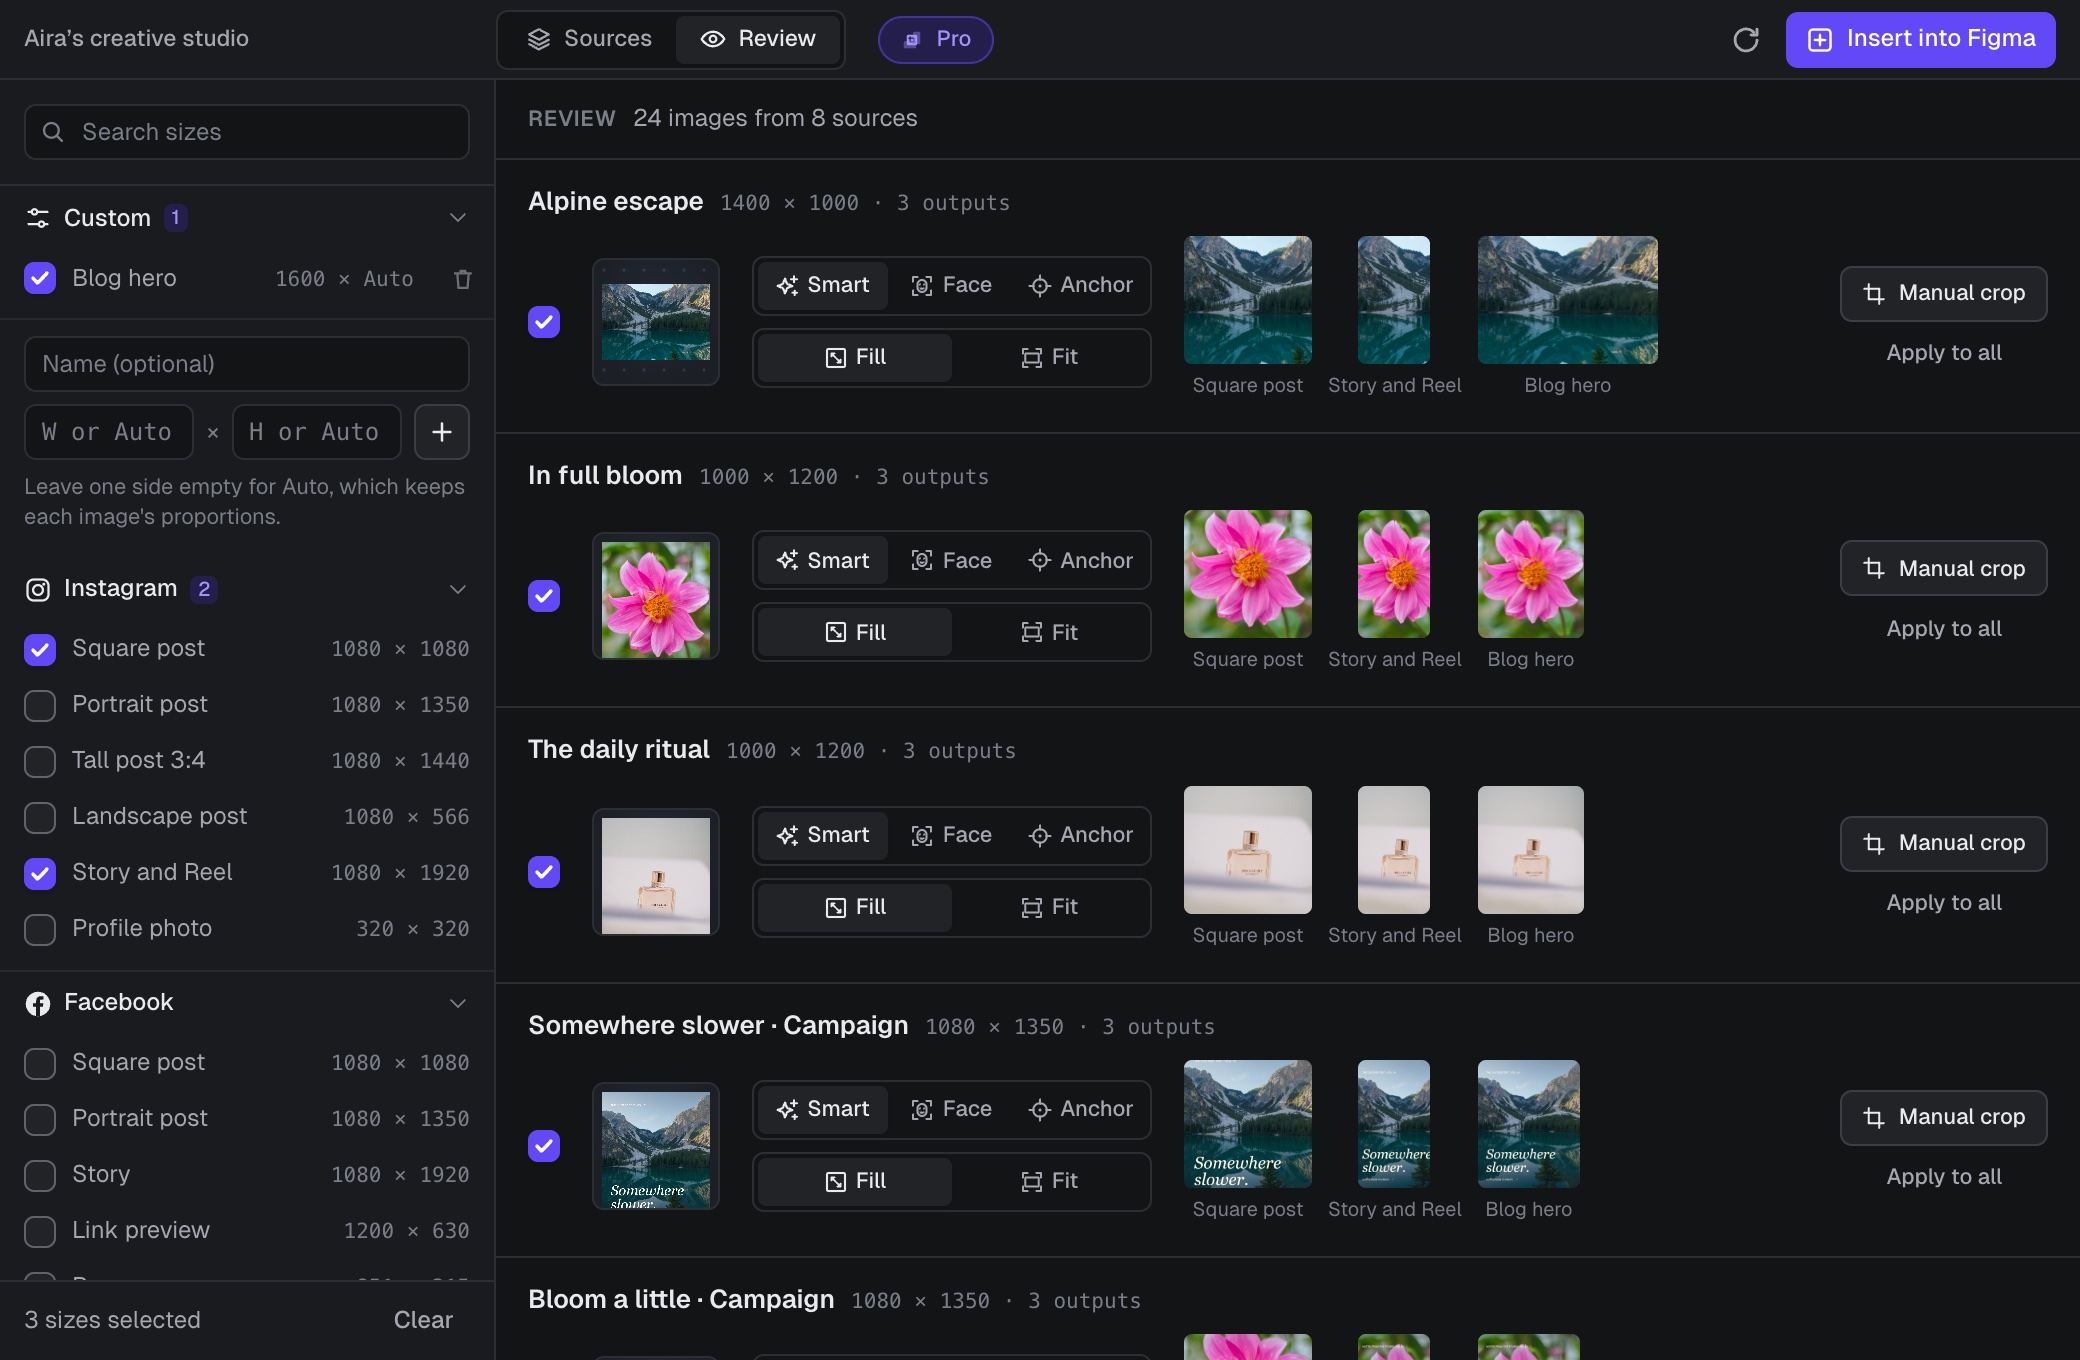Image resolution: width=2080 pixels, height=1360 pixels.
Task: Click the W or Auto width field
Action: (109, 432)
